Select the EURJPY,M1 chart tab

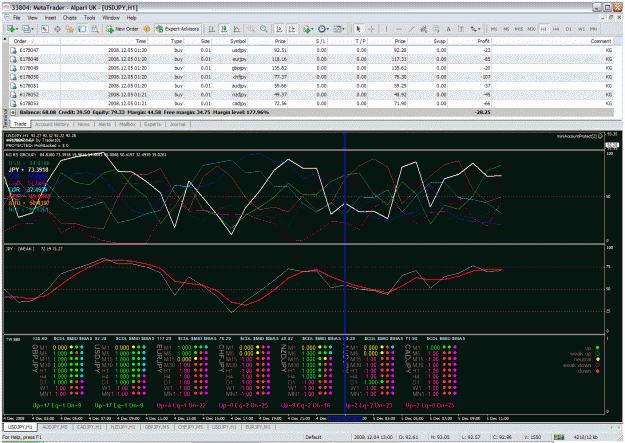(258, 427)
